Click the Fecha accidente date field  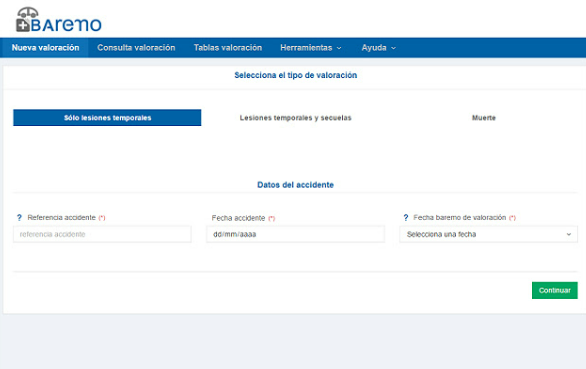pos(295,234)
